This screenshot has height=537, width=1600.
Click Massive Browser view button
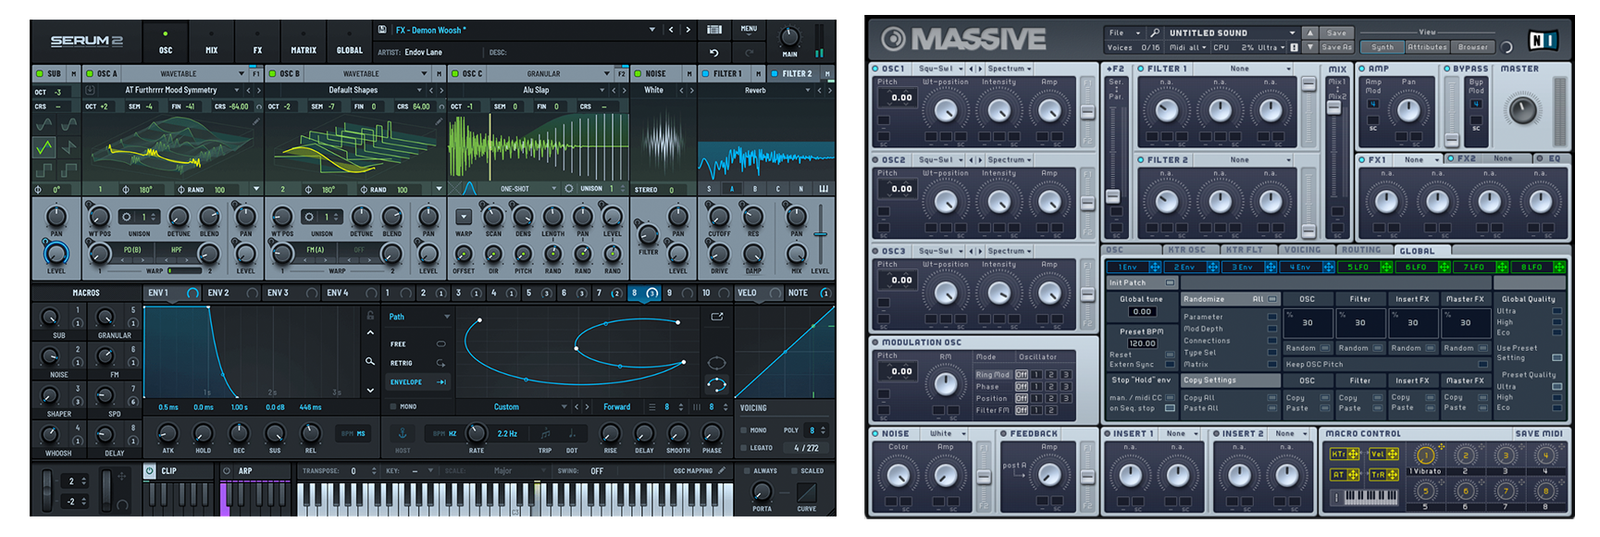(x=1473, y=47)
